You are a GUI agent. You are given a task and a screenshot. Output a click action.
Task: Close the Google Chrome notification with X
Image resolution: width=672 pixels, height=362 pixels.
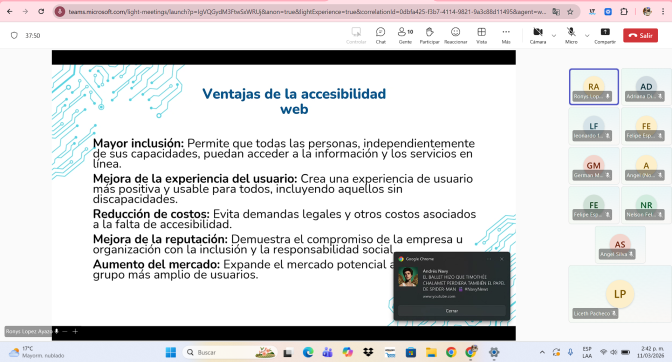click(x=502, y=259)
